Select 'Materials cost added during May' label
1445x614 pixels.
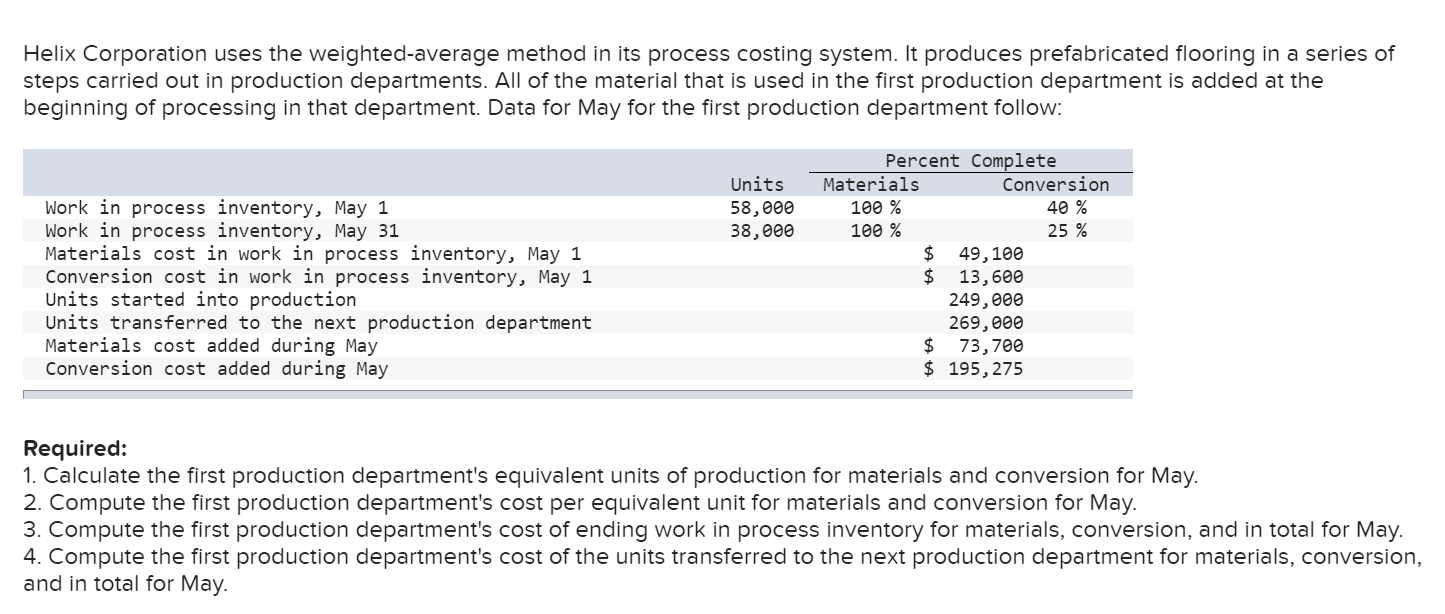tap(211, 346)
